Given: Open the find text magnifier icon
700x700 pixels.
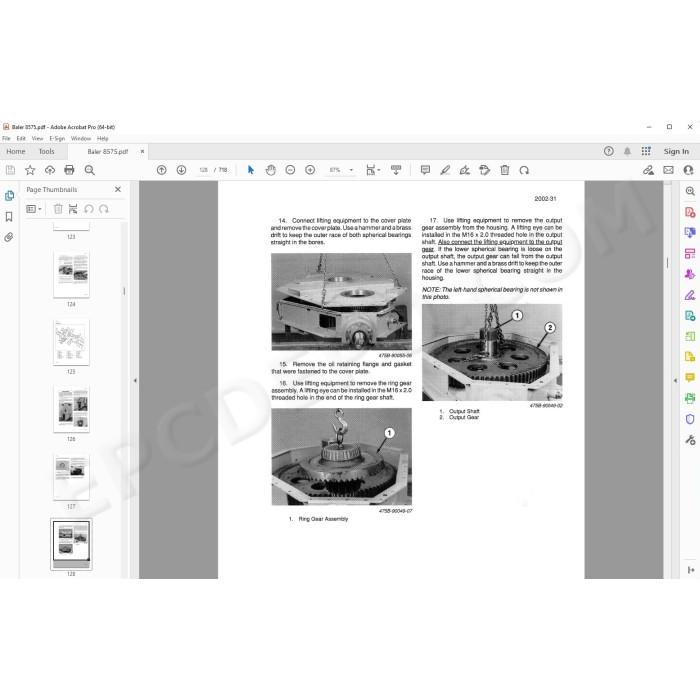Looking at the screenshot, I should [x=89, y=170].
